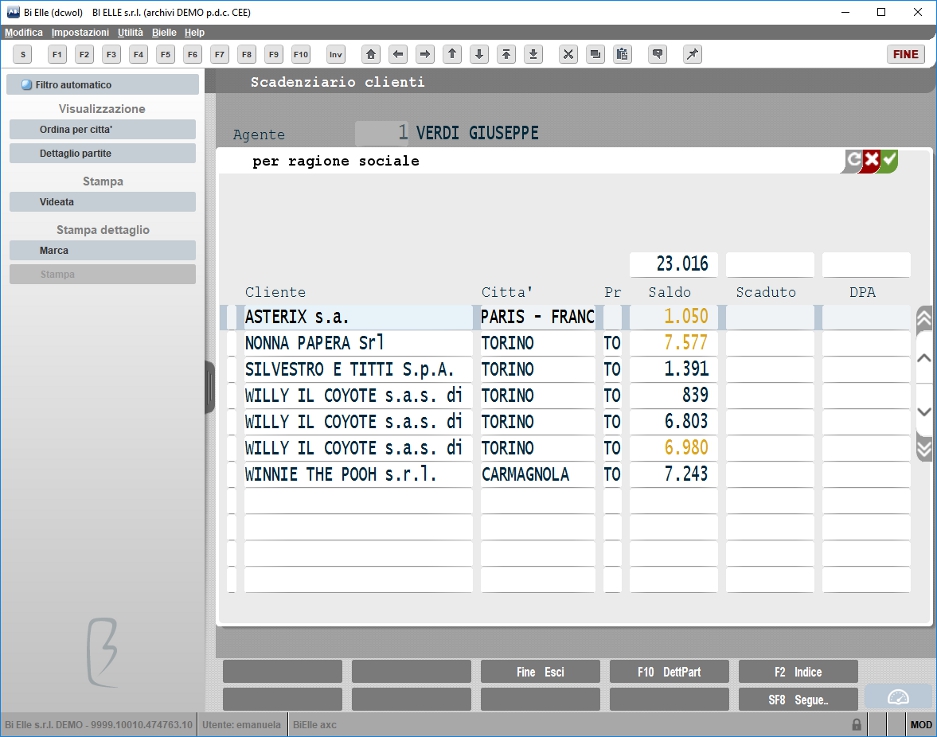Confirm with the green checkmark icon
This screenshot has height=737, width=937.
889,160
